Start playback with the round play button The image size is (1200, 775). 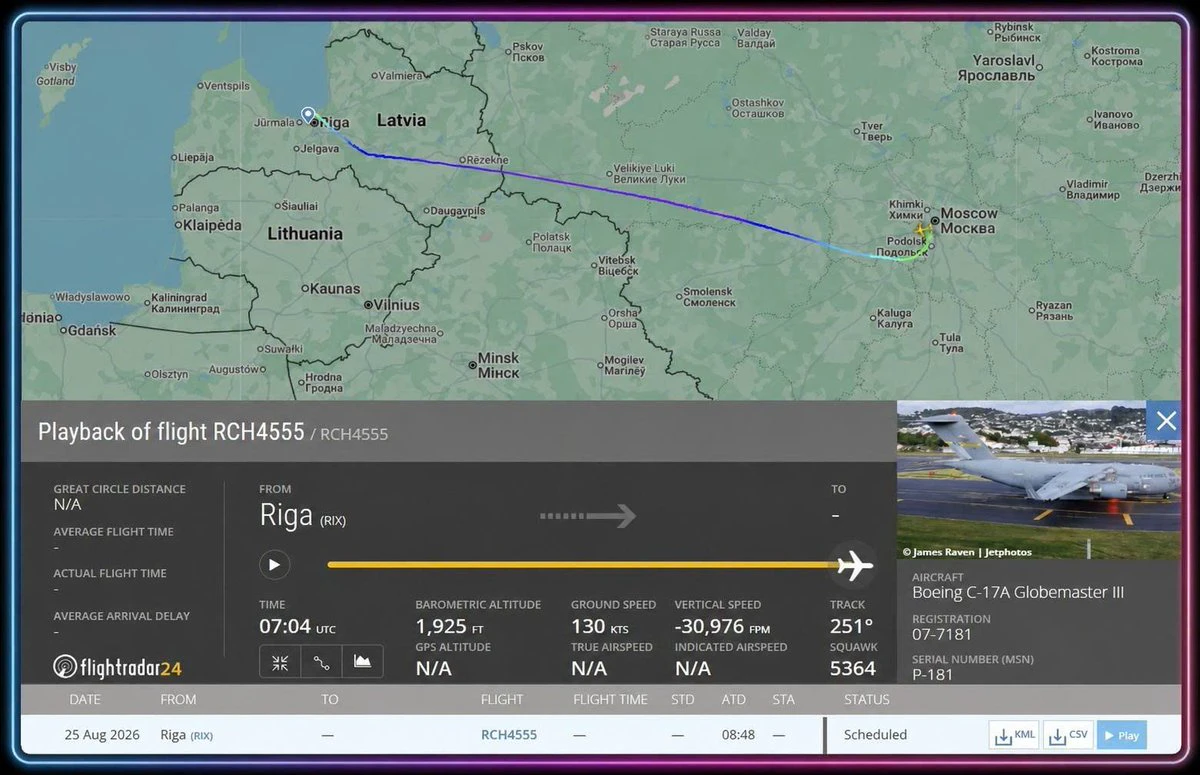click(274, 564)
